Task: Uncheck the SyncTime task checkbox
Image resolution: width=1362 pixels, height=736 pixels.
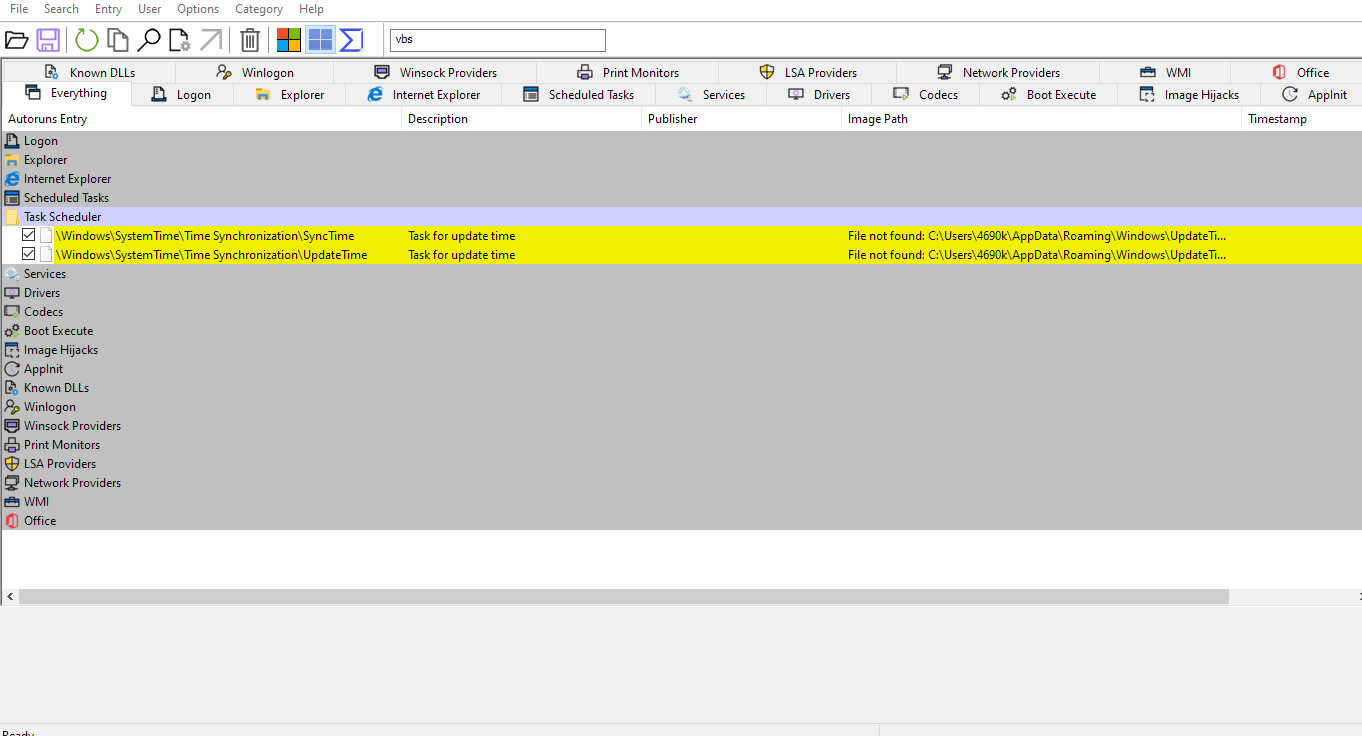Action: pos(29,236)
